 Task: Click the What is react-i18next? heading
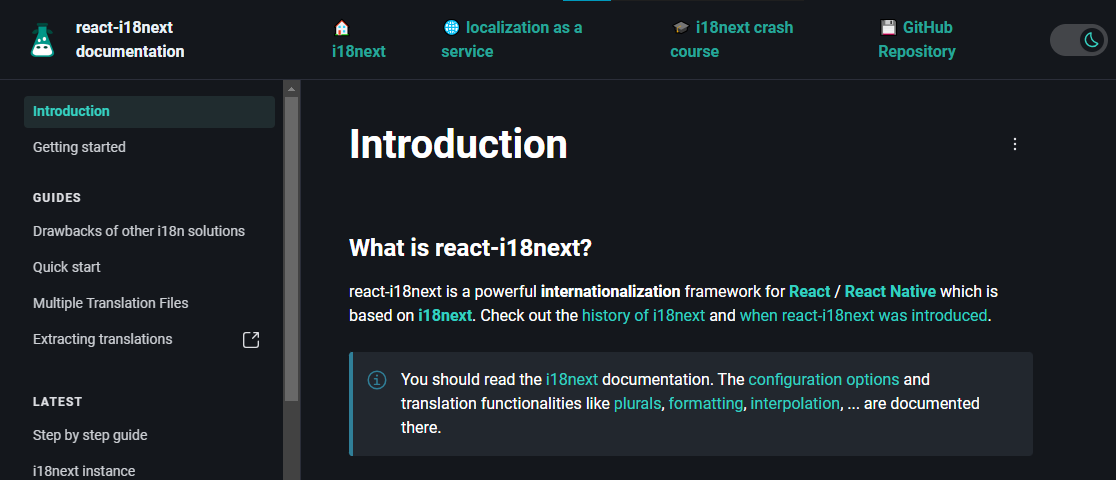tap(470, 249)
